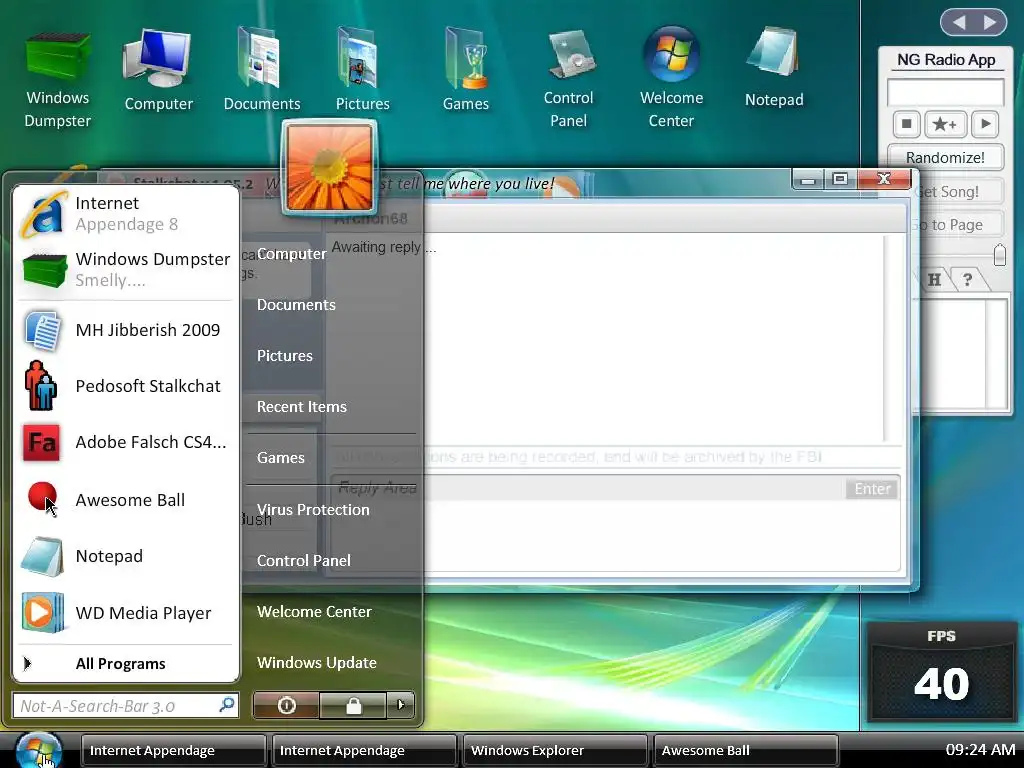Open Control Panel from Start menu right pane
Viewport: 1024px width, 768px height.
304,560
